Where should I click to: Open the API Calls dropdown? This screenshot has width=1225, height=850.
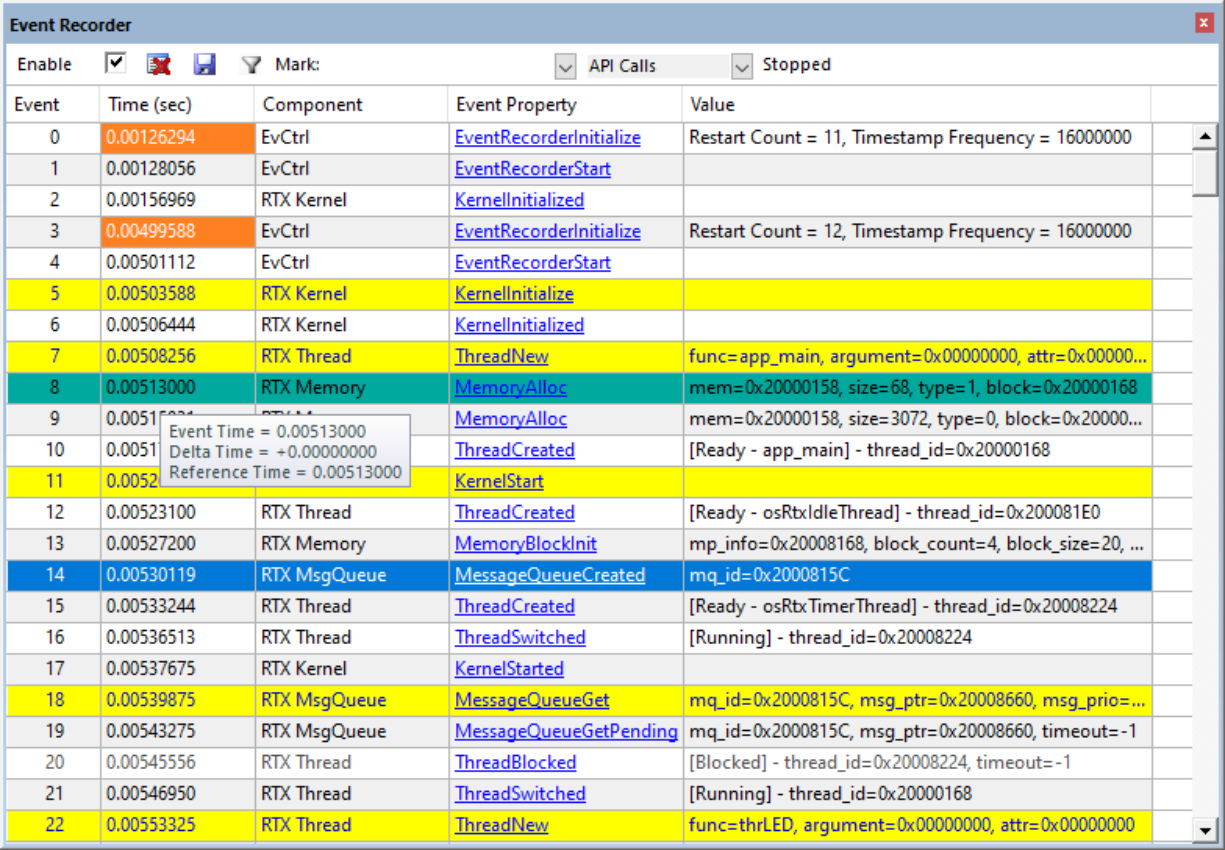741,66
